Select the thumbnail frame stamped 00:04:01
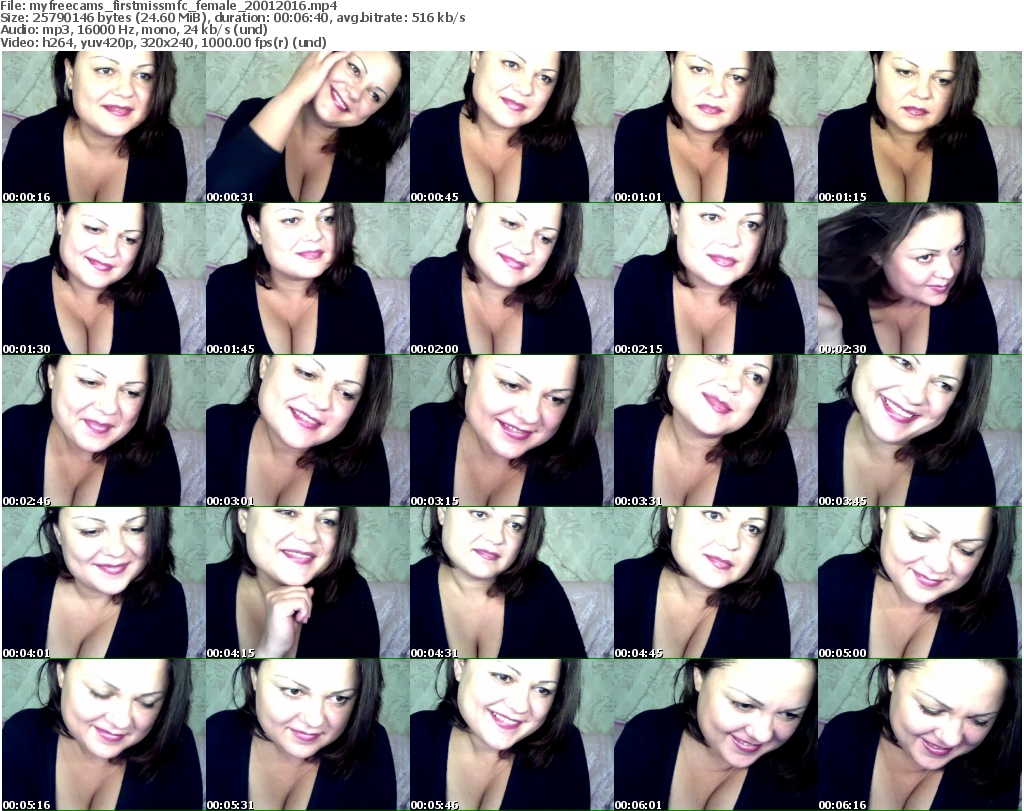 [x=104, y=583]
